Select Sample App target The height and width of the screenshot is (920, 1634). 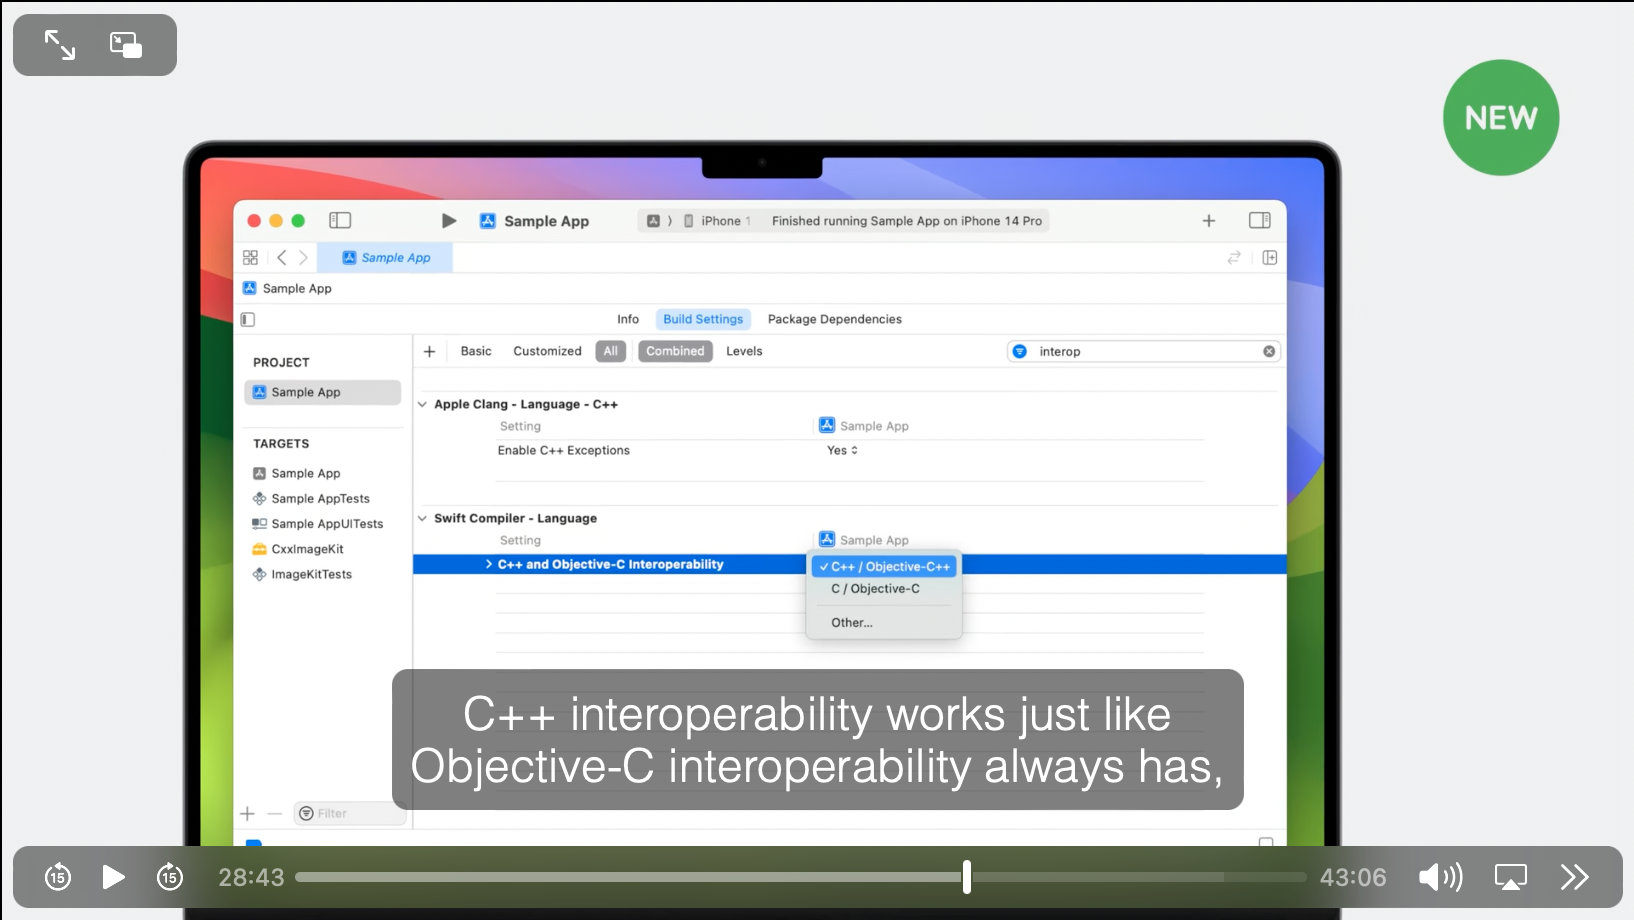point(297,473)
